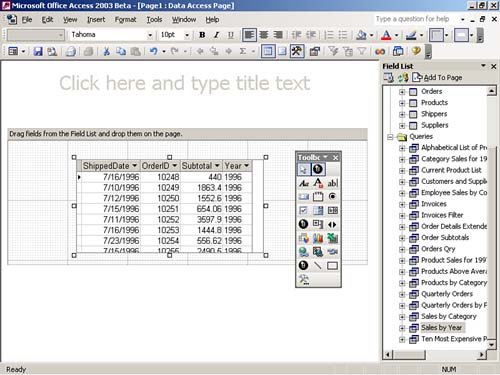This screenshot has height=375, width=500.
Task: Toggle the Field List pane button
Action: pos(268,51)
